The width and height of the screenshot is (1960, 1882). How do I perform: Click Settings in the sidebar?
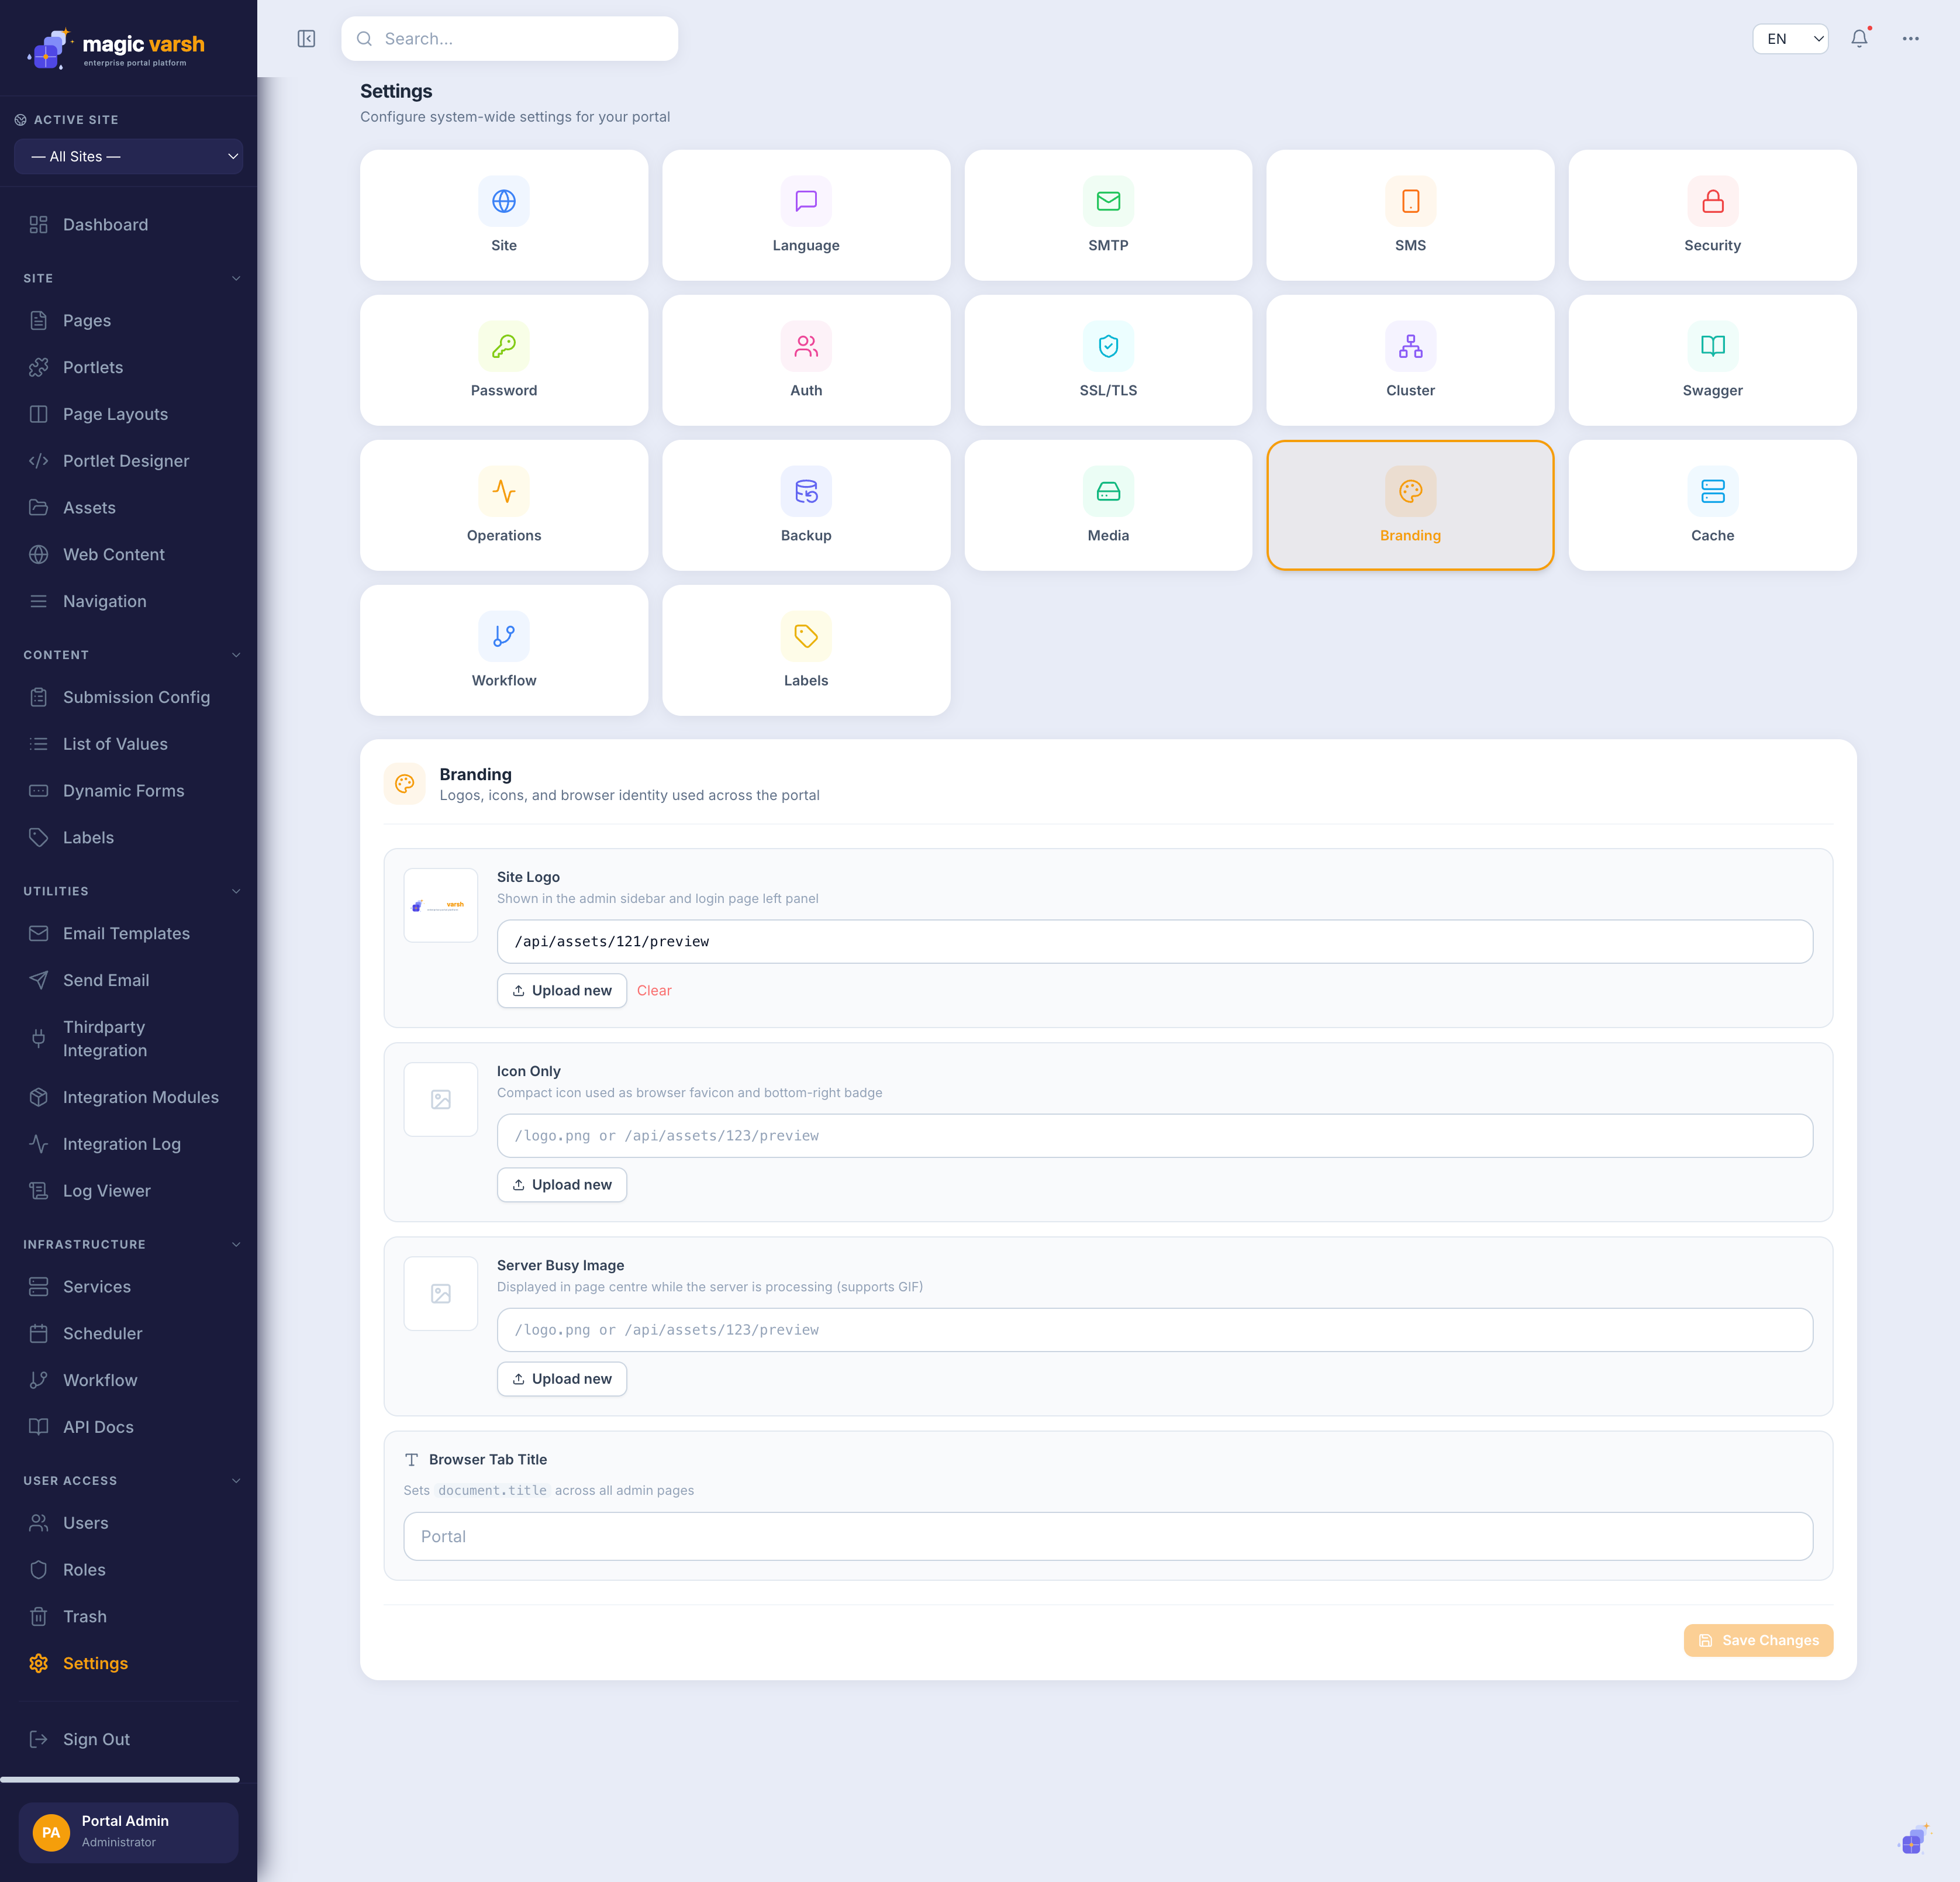coord(128,1663)
